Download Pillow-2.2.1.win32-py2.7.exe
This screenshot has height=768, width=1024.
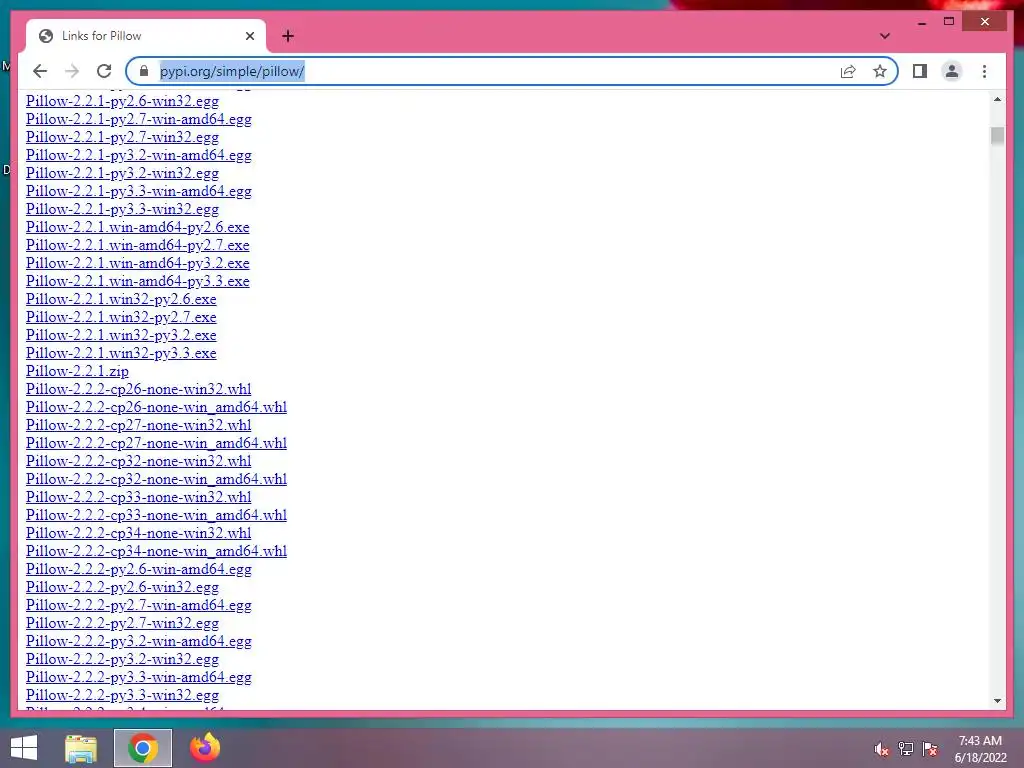coord(121,317)
